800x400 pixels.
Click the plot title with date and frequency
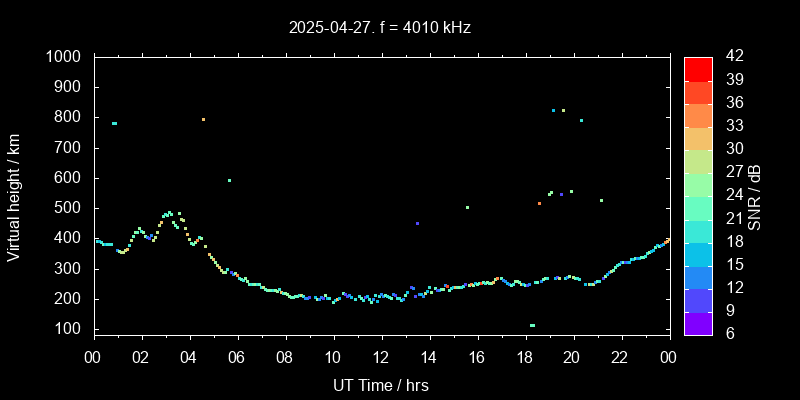[380, 28]
